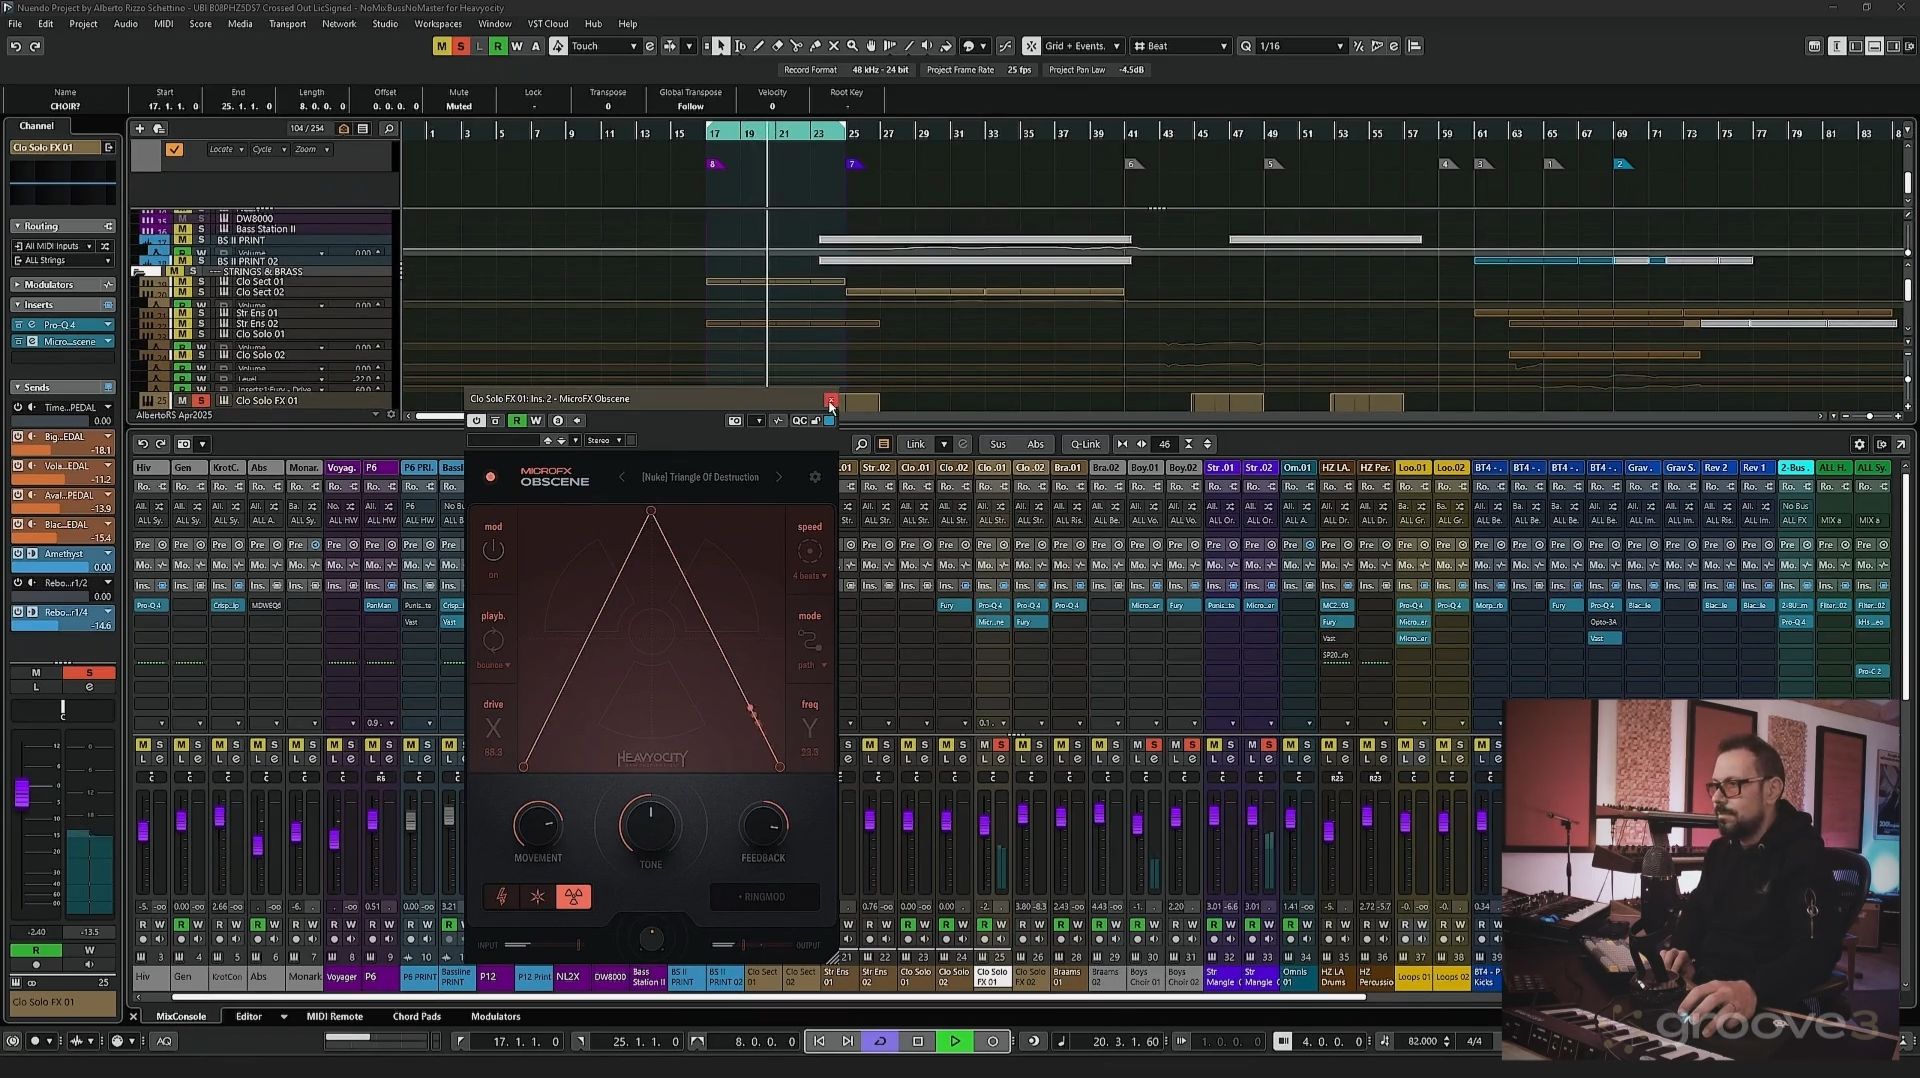Click the lightning bolt mode icon
This screenshot has width=1920, height=1078.
click(x=502, y=897)
